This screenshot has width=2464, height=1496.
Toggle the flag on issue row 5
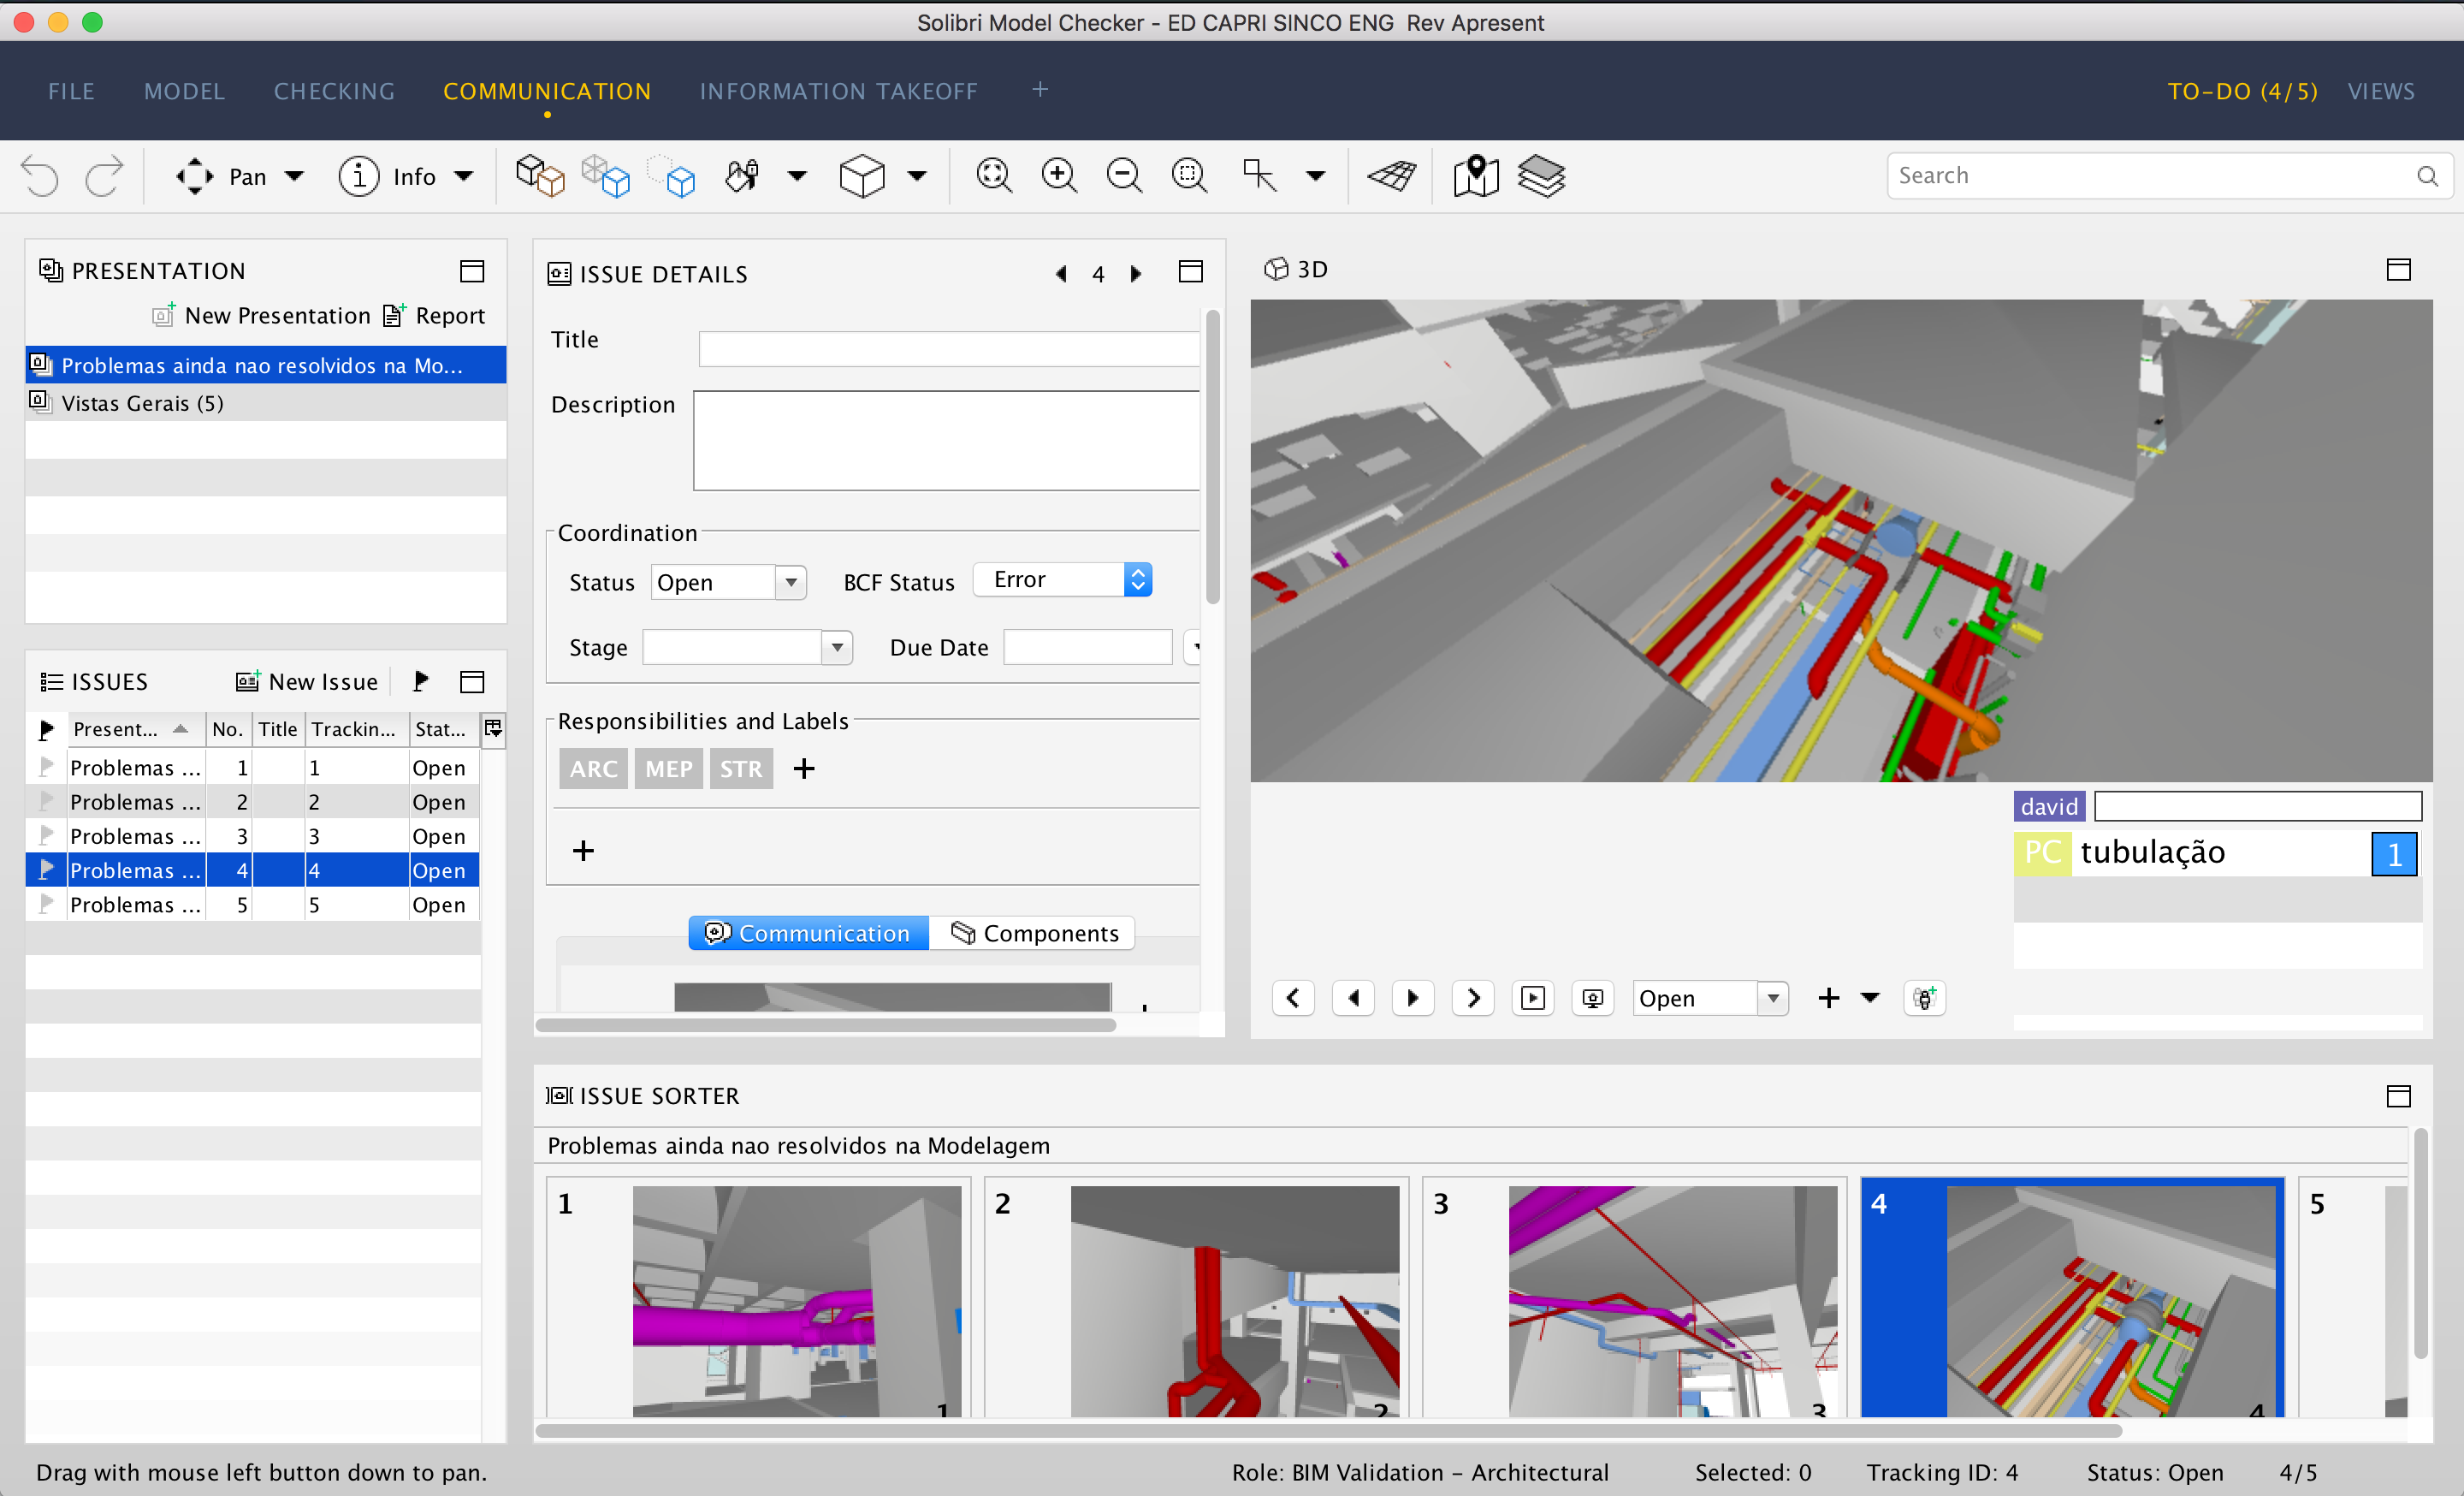46,904
